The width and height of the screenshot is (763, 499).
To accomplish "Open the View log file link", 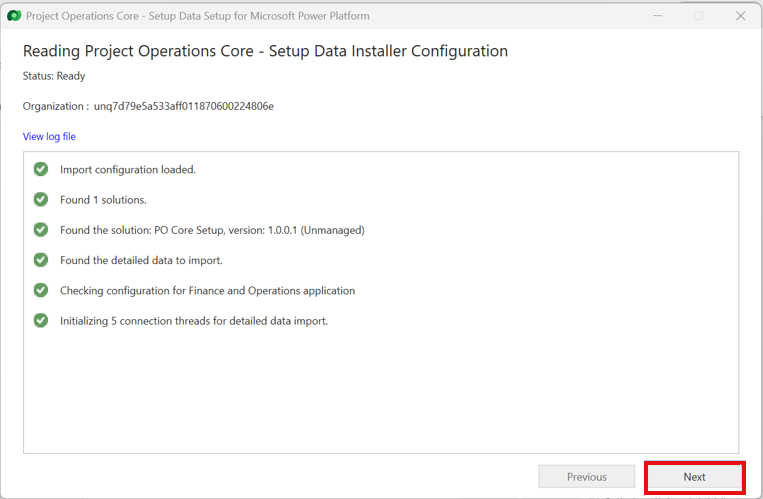I will 49,136.
